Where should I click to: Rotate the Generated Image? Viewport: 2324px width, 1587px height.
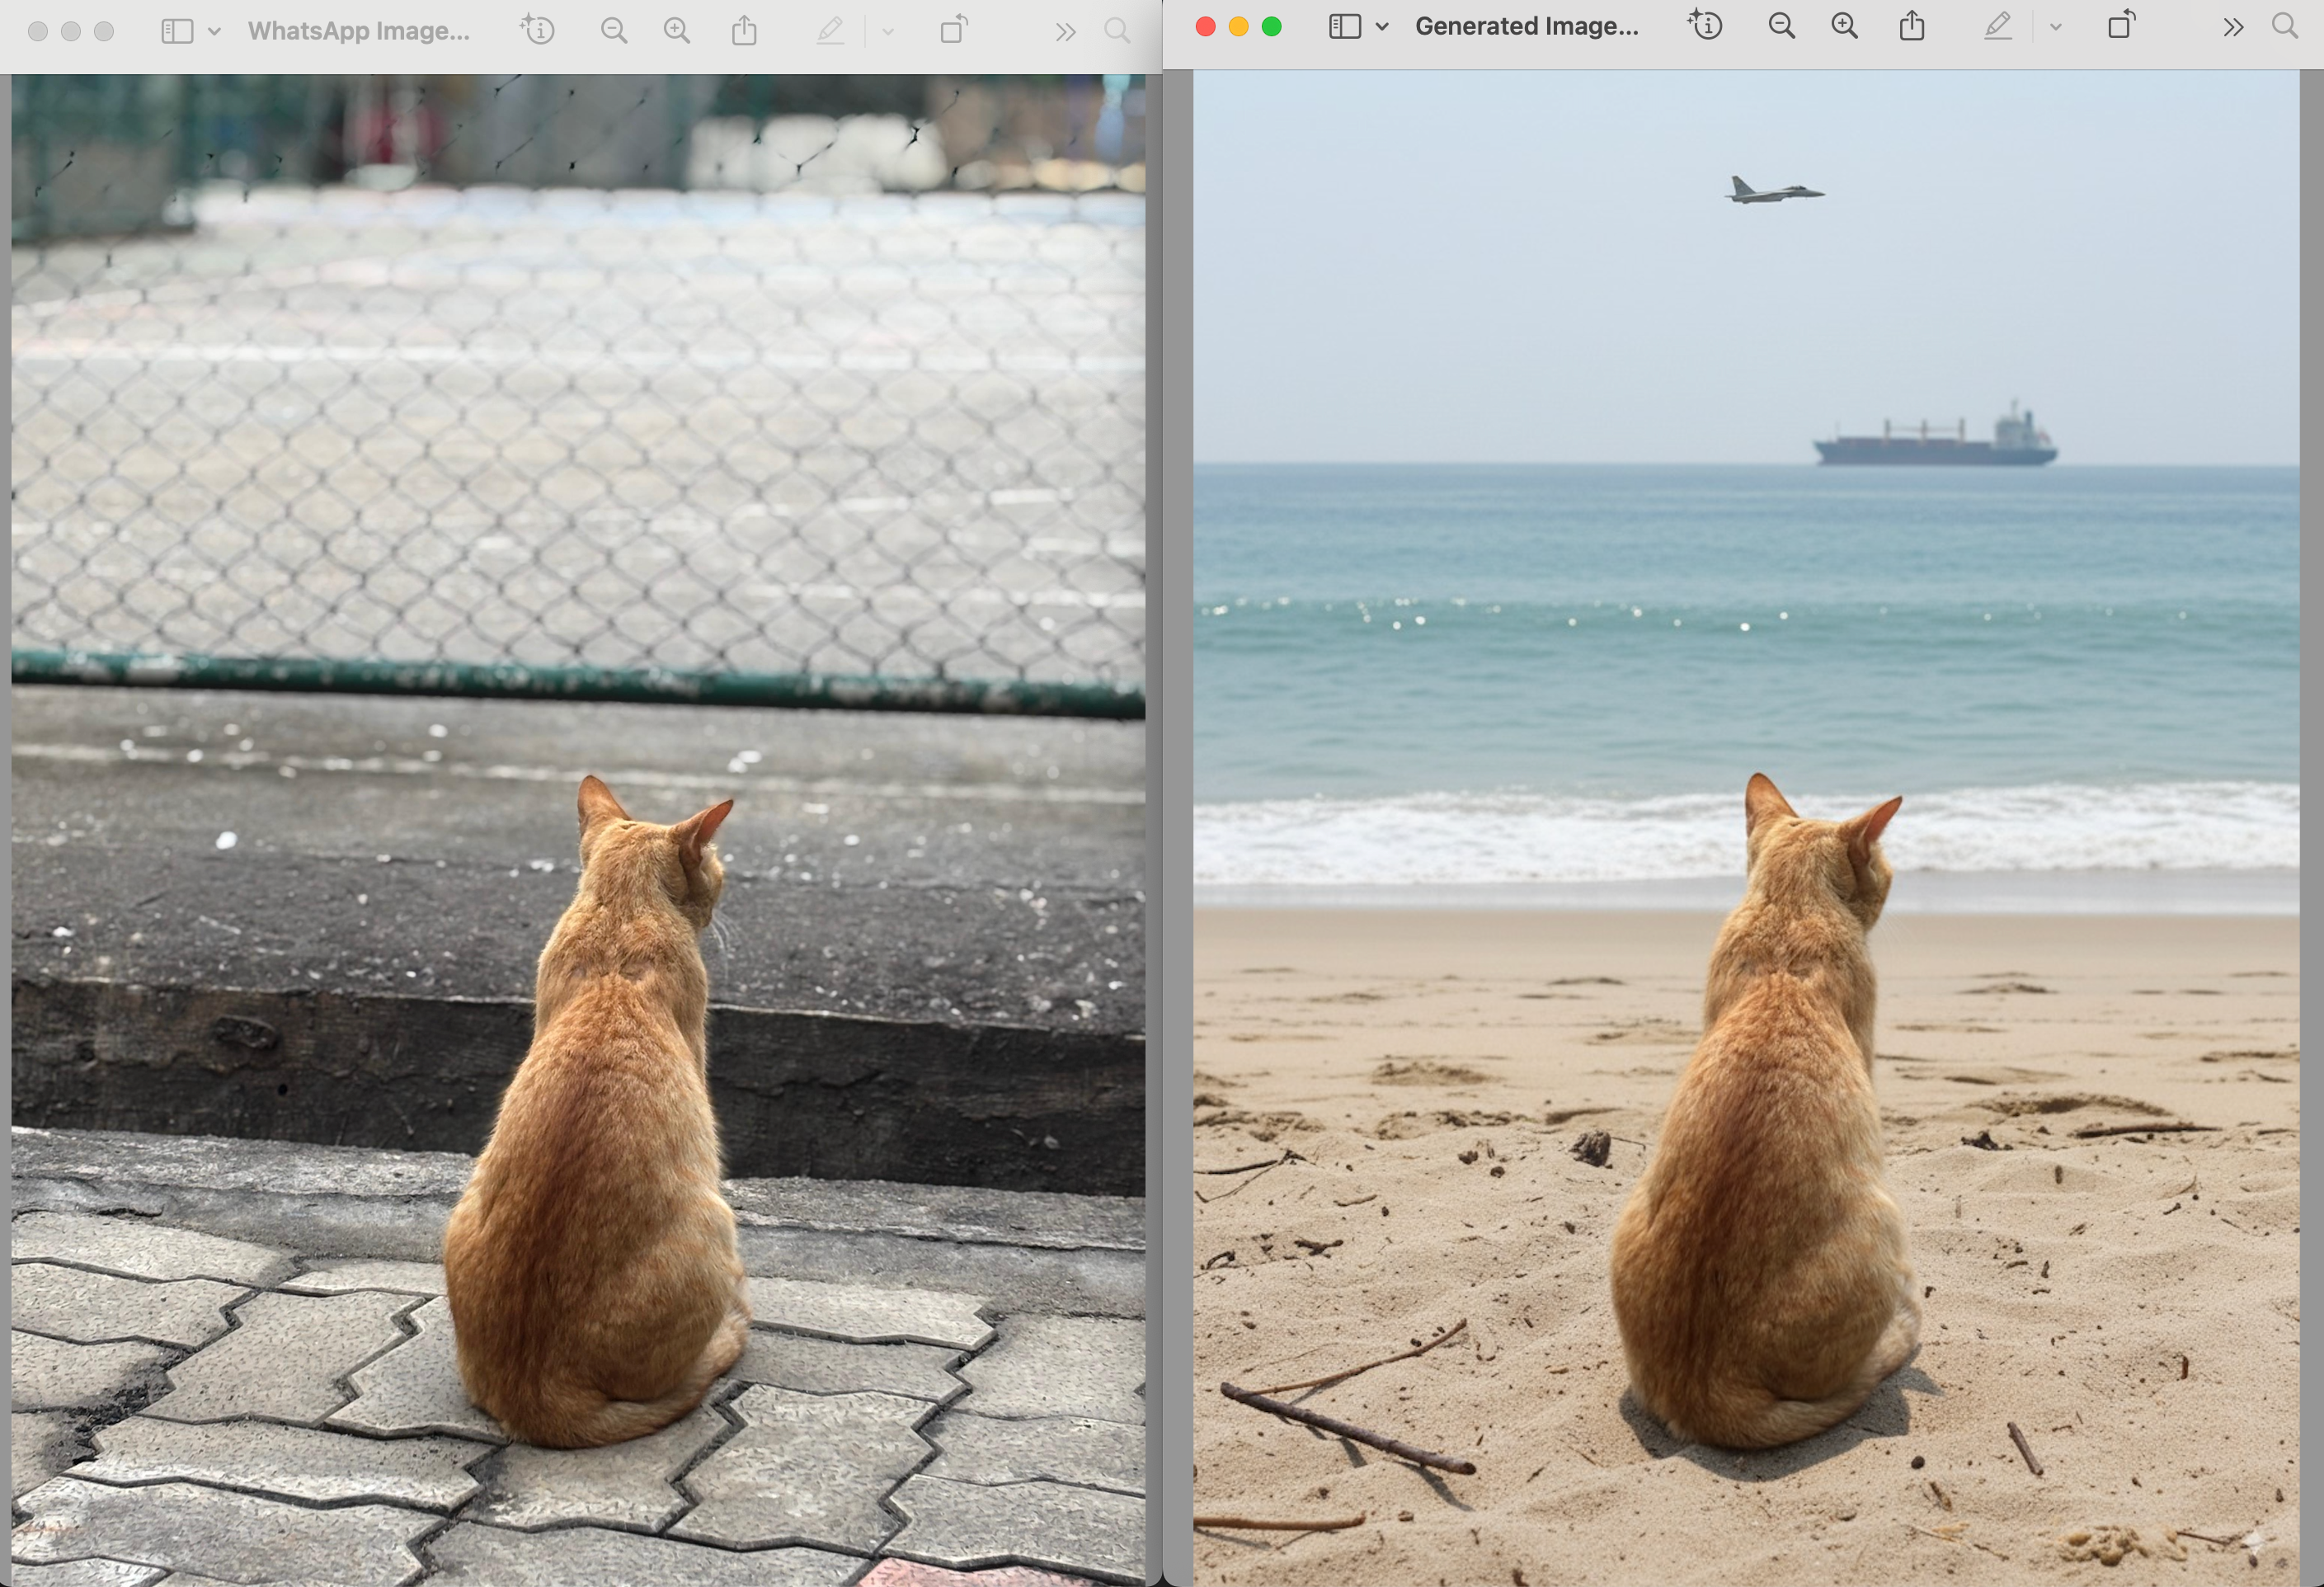(x=2121, y=25)
